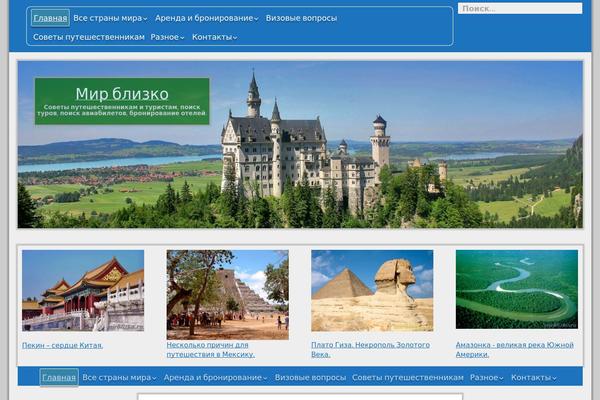Open the top menu Советы путешественникам

pyautogui.click(x=89, y=37)
